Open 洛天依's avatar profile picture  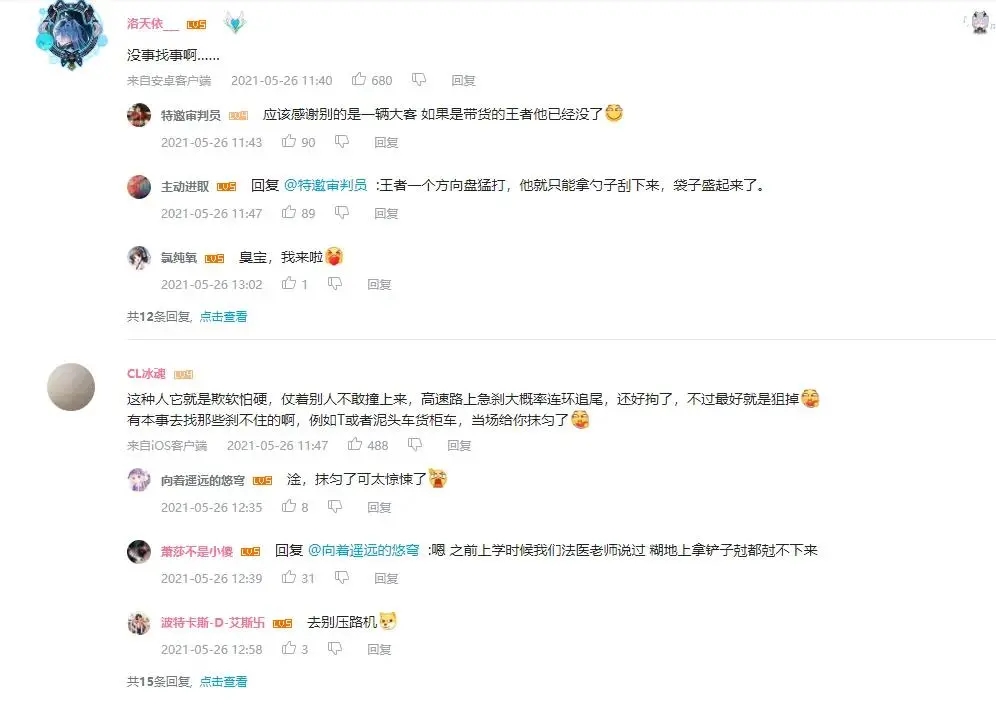[x=71, y=35]
